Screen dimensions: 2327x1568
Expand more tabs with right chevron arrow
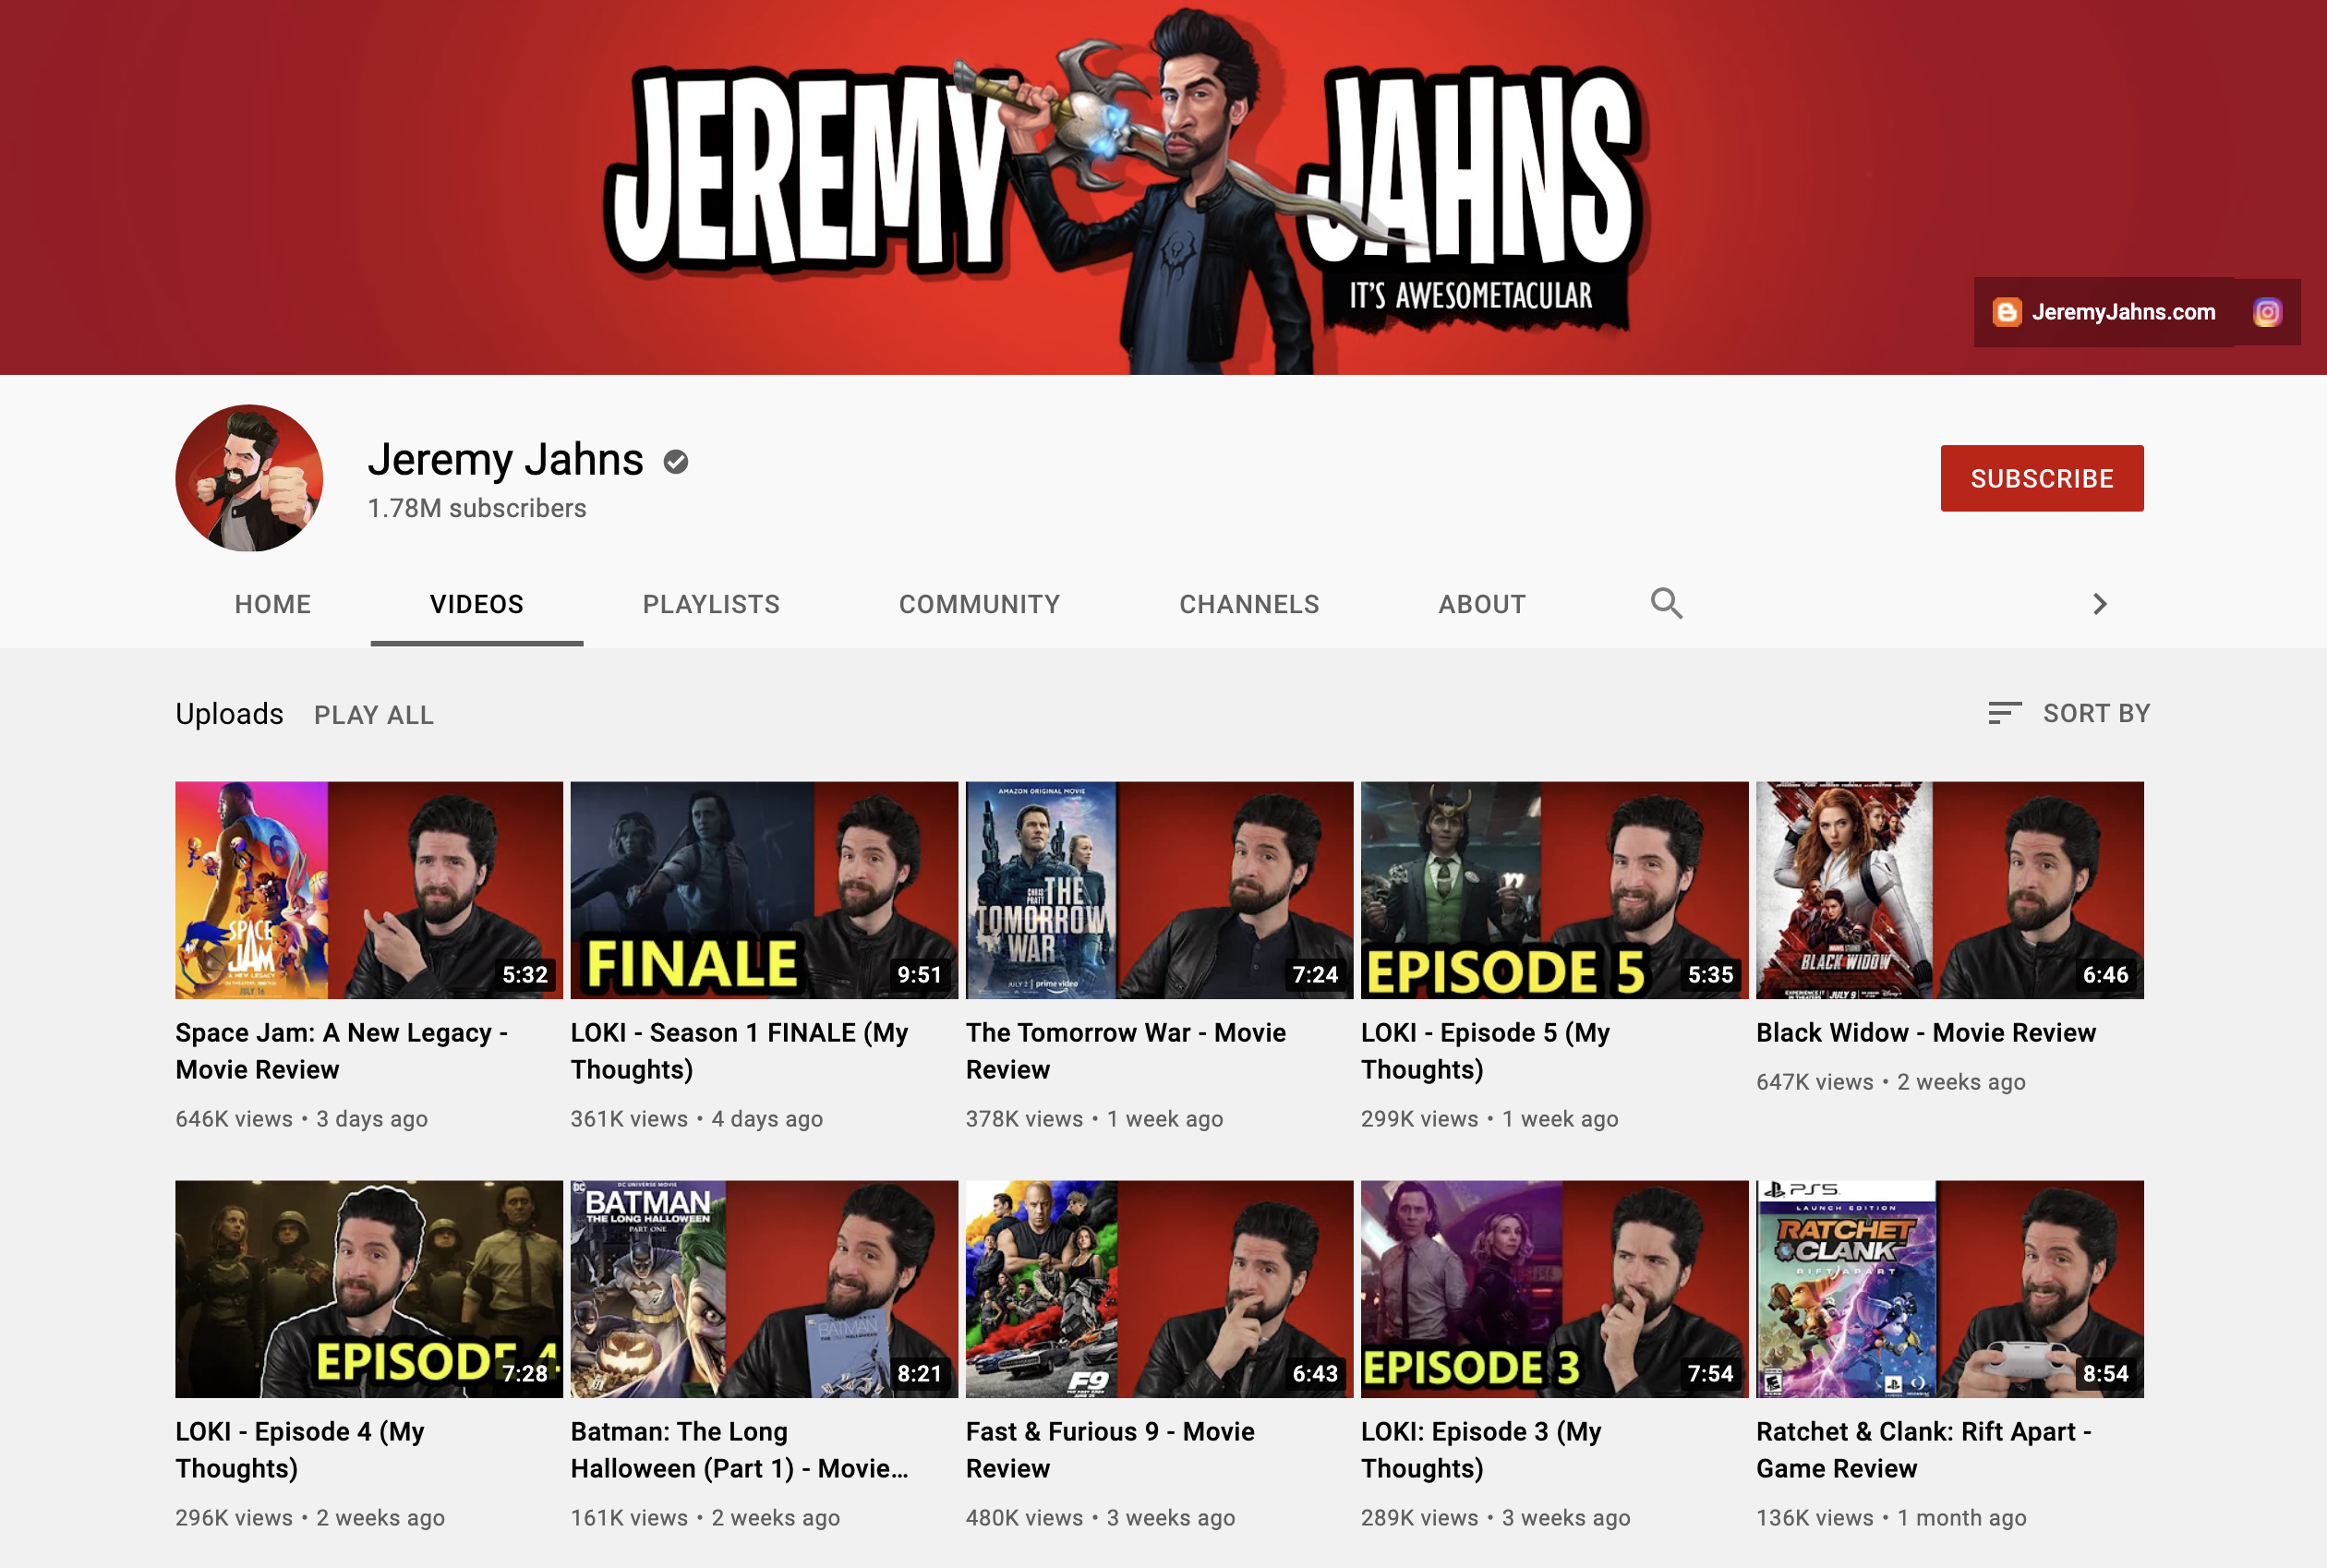click(x=2099, y=603)
